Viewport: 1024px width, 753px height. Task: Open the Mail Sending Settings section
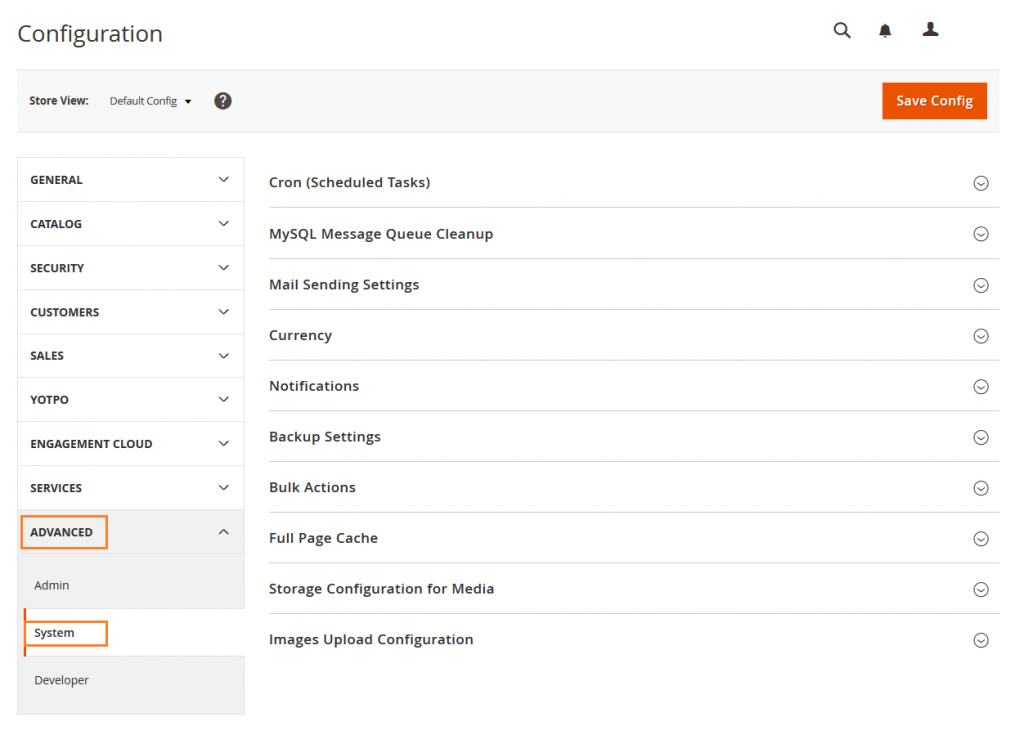(981, 285)
